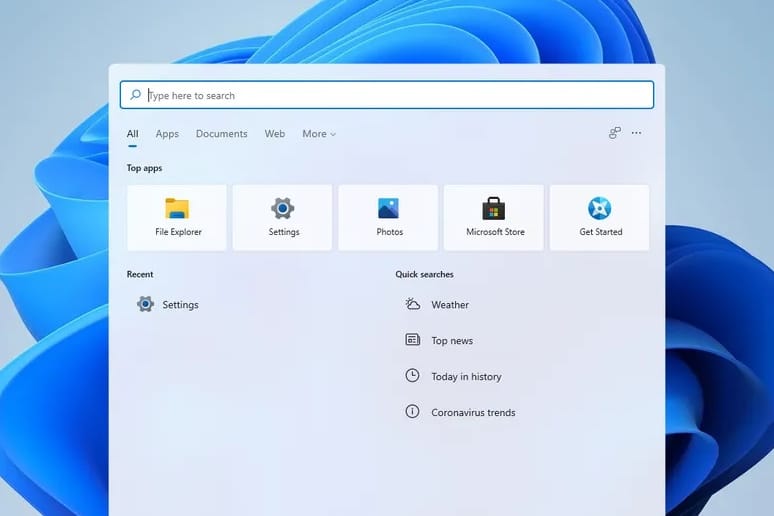Switch to the Documents tab
The image size is (774, 516).
[x=222, y=134]
